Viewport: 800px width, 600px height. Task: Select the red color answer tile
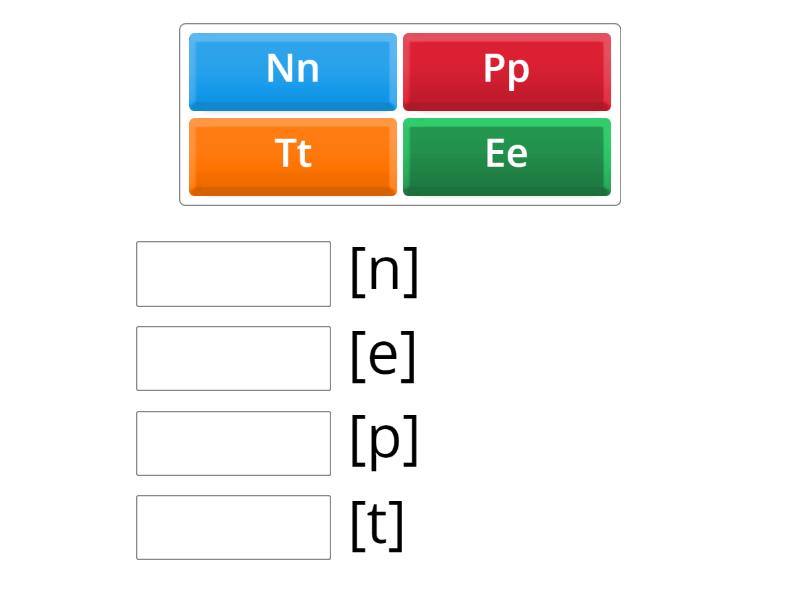506,71
